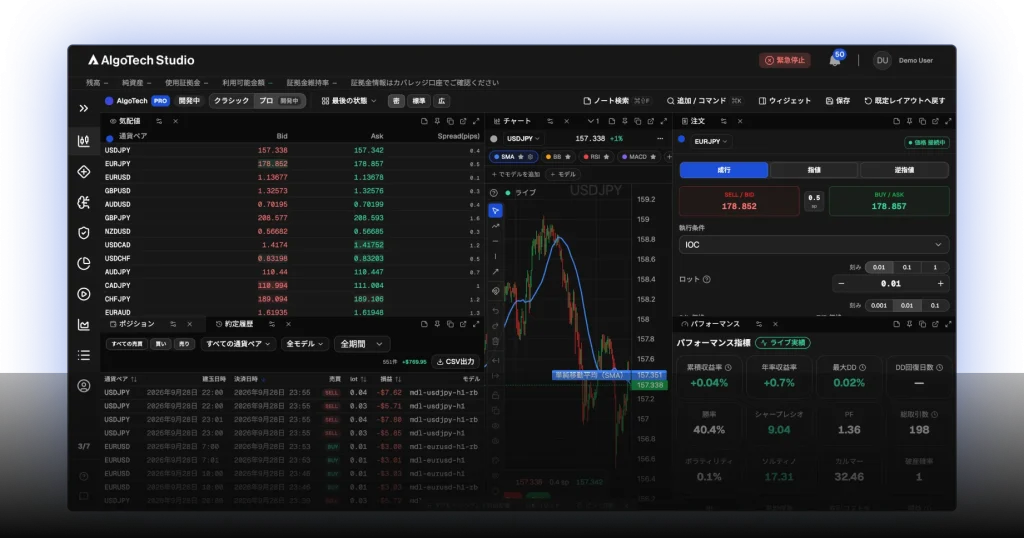The height and width of the screenshot is (538, 1024).
Task: Switch to the 指値 order tab
Action: coord(814,170)
